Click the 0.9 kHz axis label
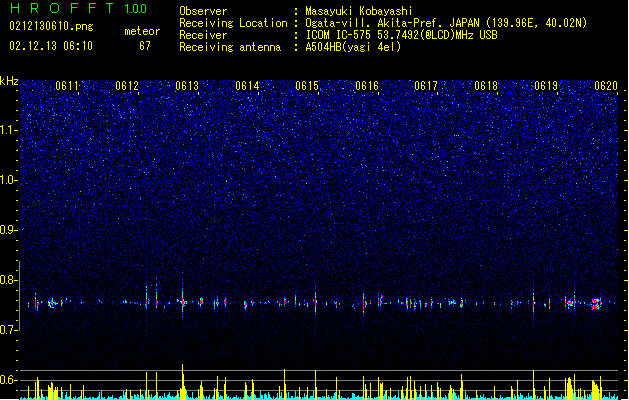 [x=9, y=230]
